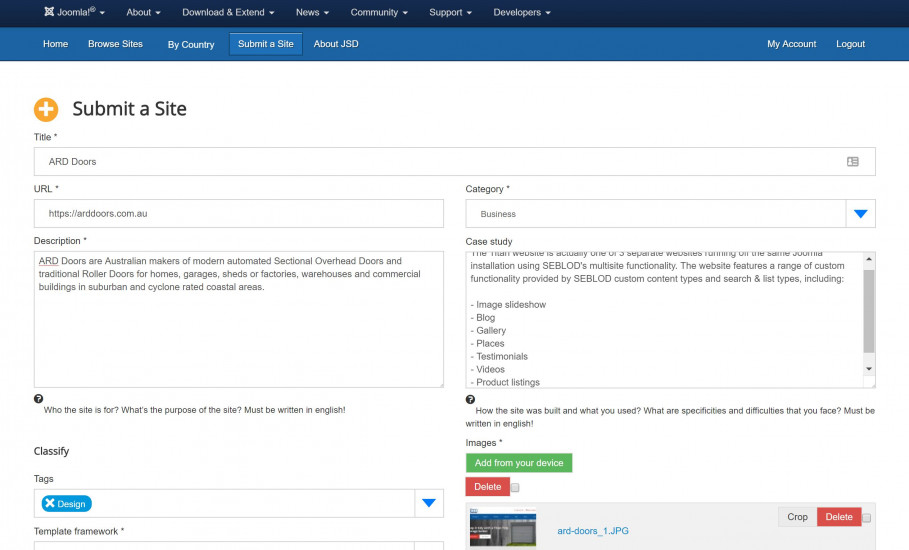909x550 pixels.
Task: Open the About dropdown menu
Action: coord(143,12)
